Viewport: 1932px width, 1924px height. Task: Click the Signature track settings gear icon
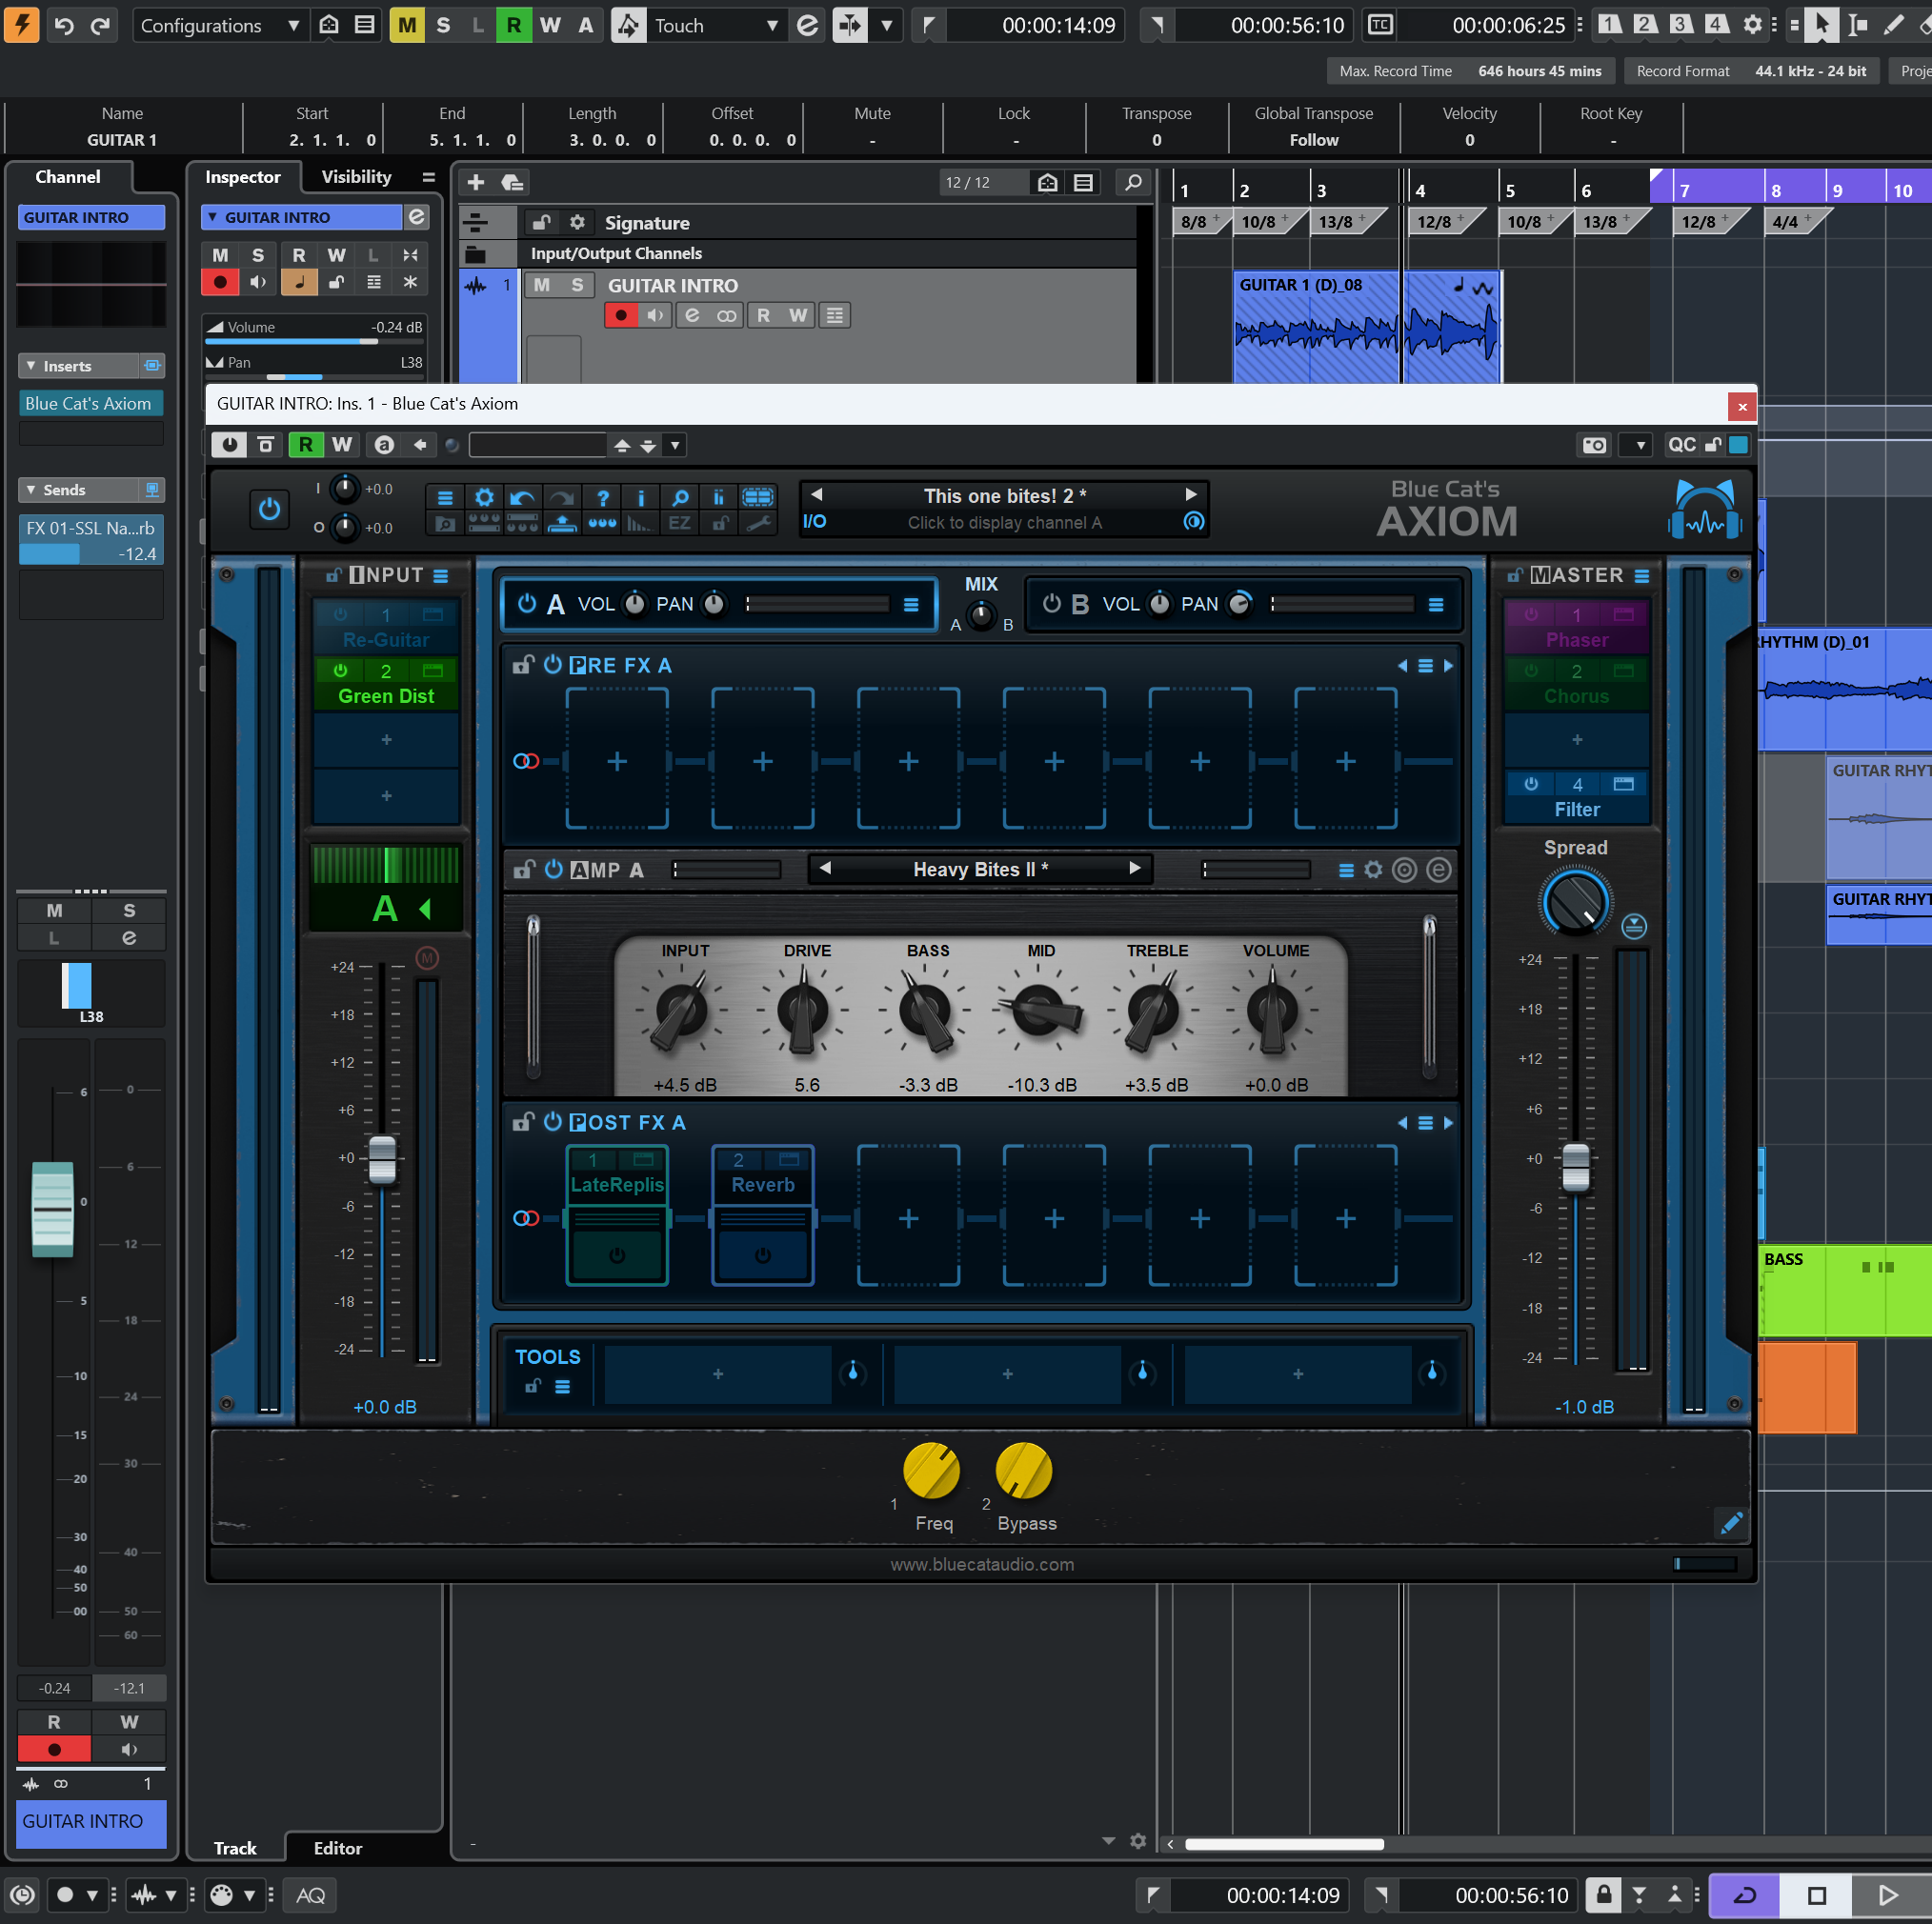(x=577, y=222)
